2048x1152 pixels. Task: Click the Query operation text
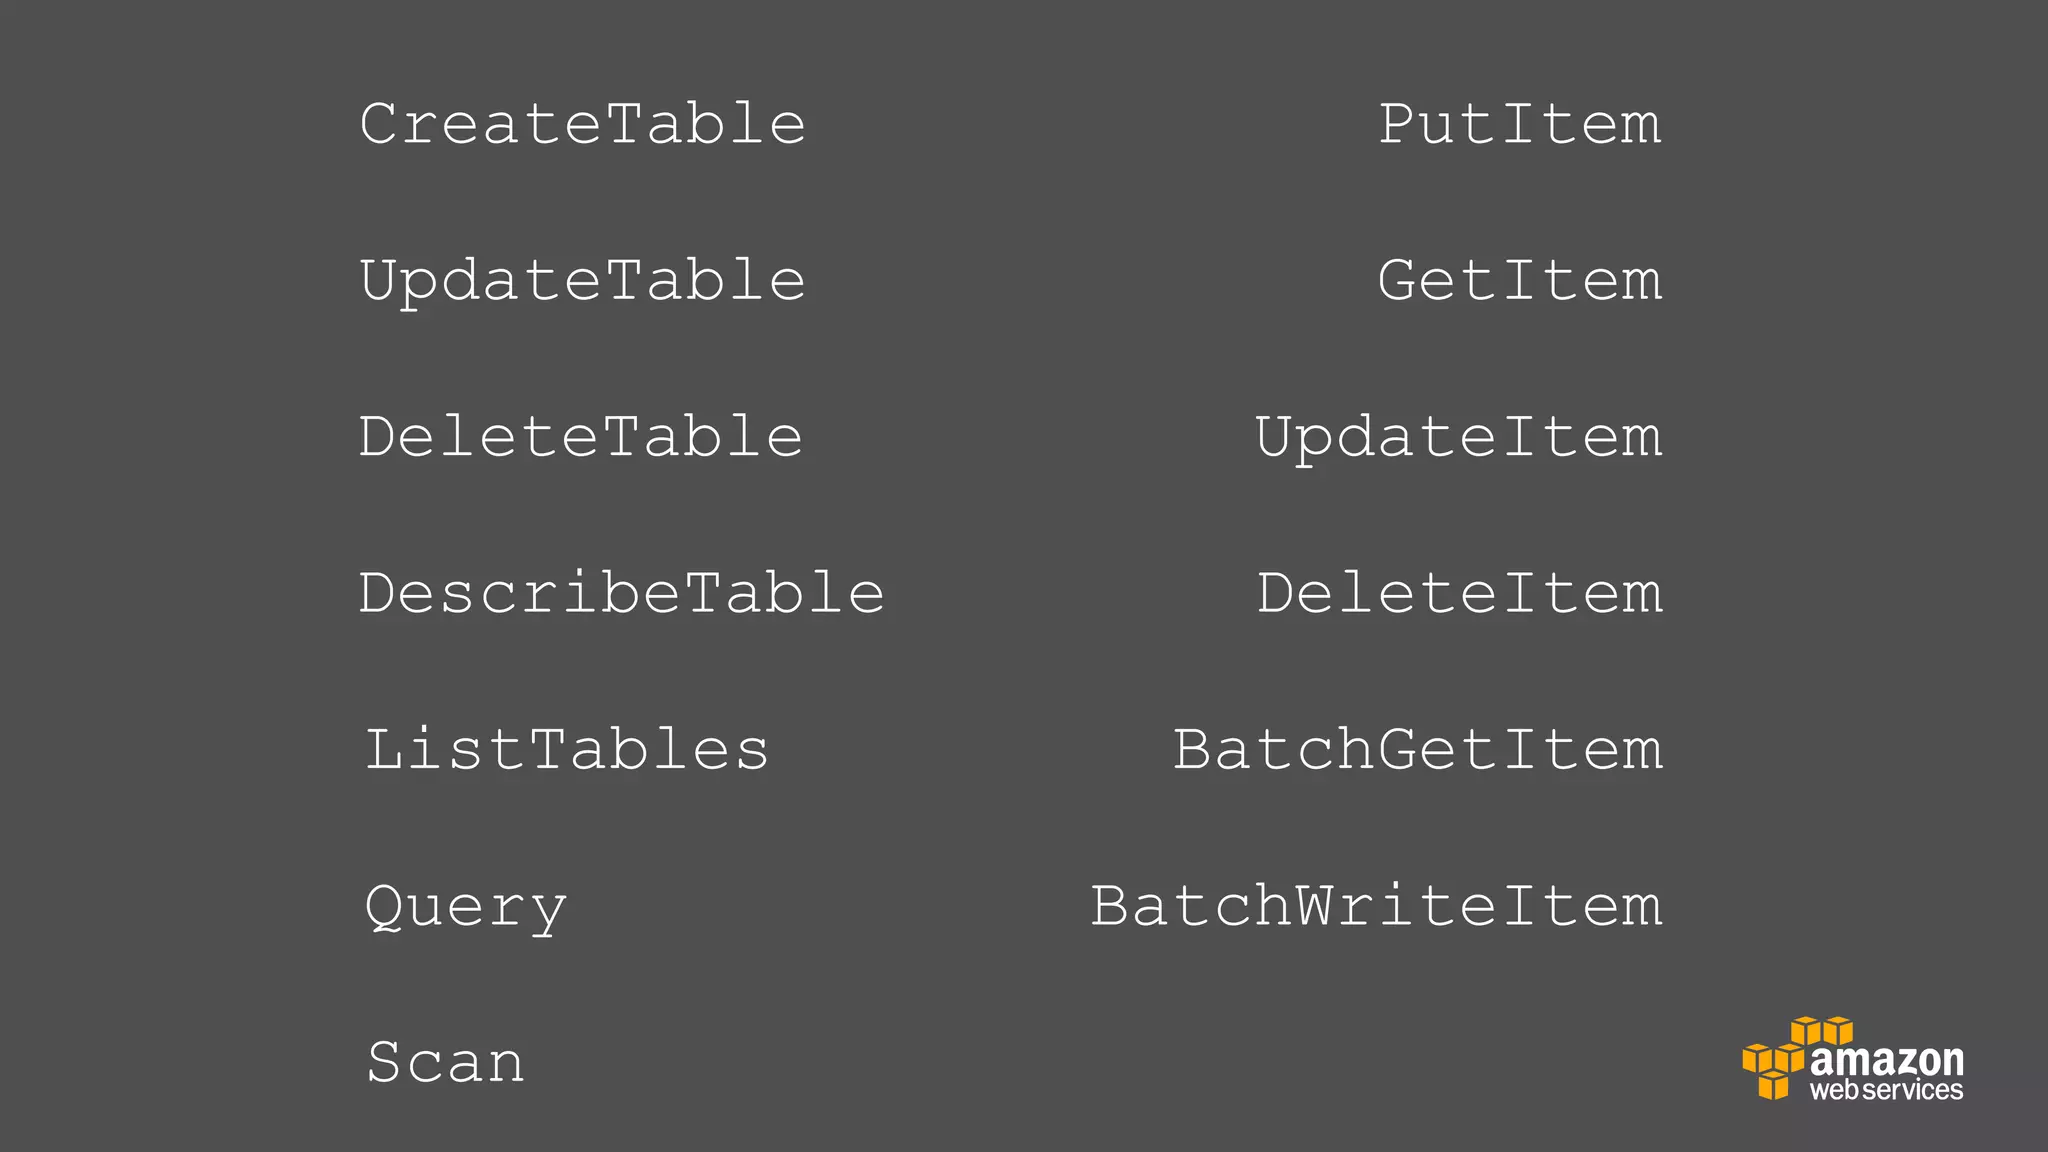466,908
